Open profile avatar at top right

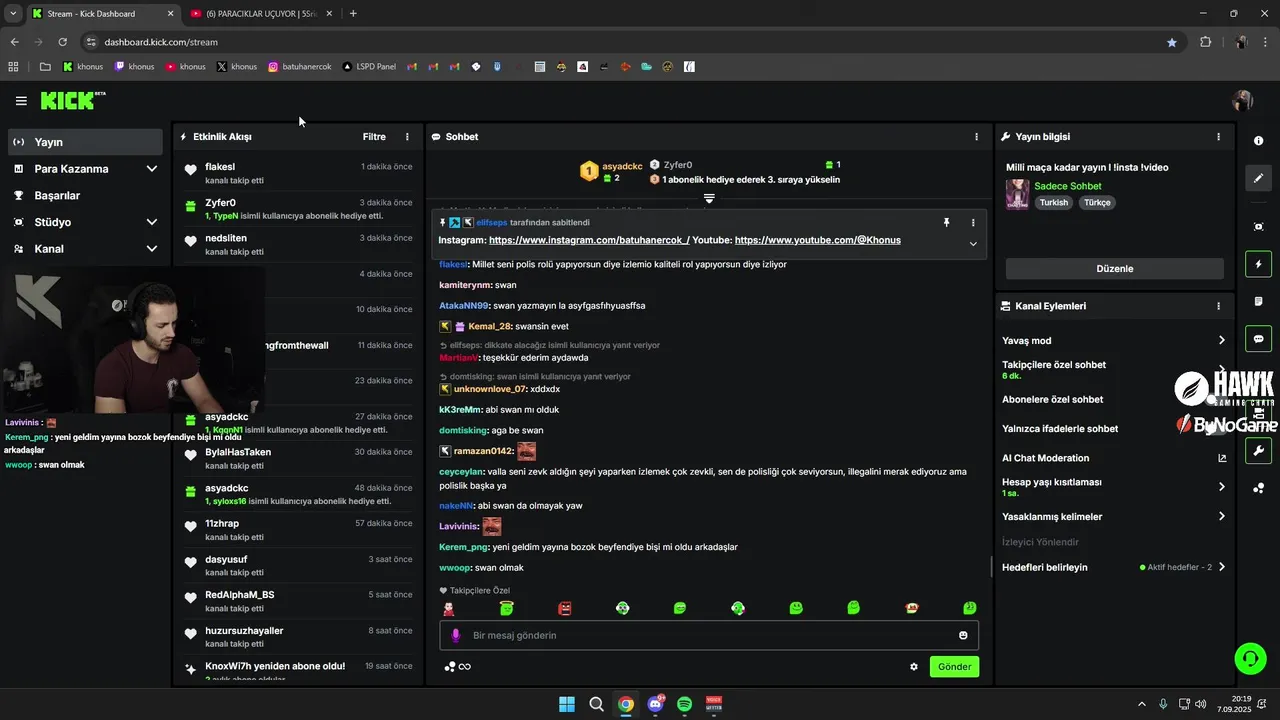1243,101
